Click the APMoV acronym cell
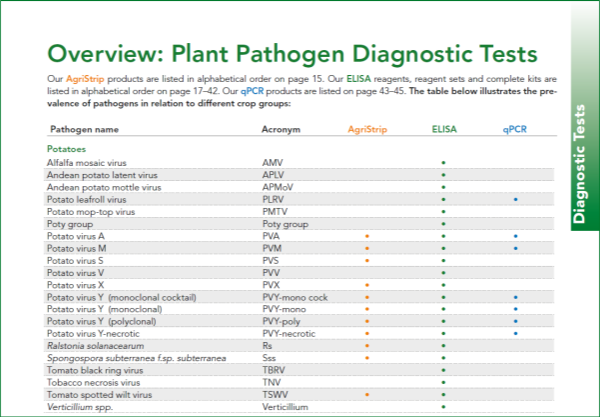Screen dimensions: 600x417 (278, 187)
